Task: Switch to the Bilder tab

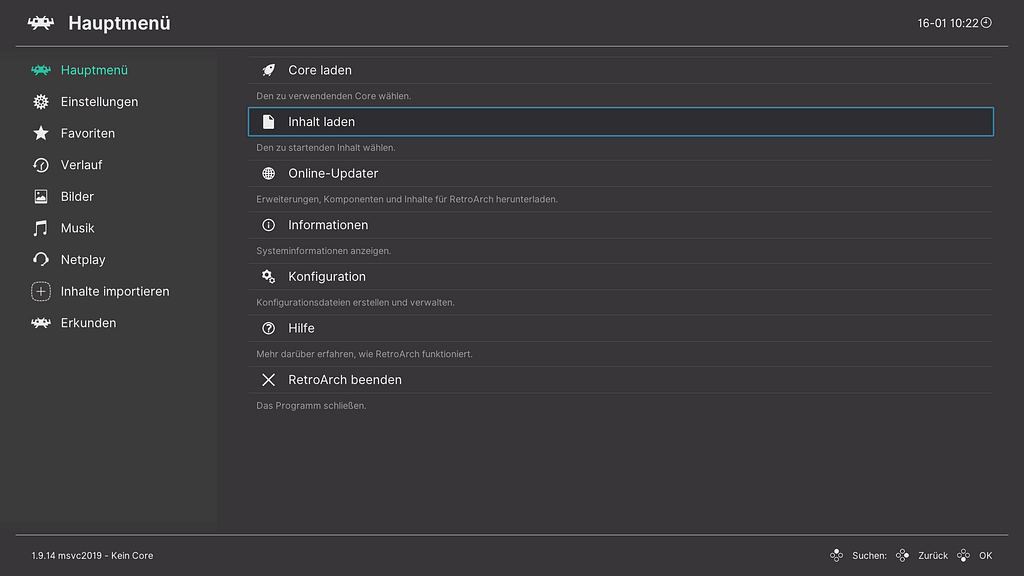Action: [x=77, y=197]
